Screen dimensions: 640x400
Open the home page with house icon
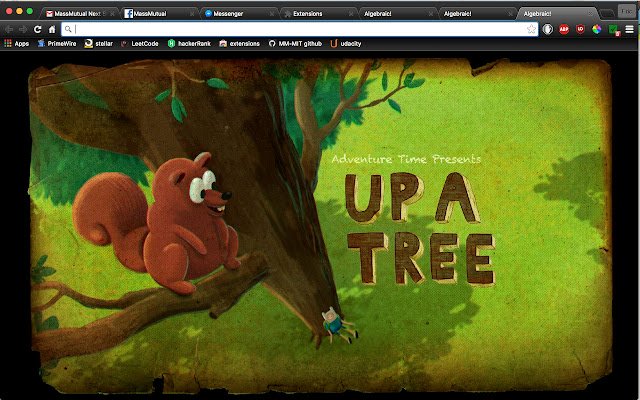tap(52, 29)
